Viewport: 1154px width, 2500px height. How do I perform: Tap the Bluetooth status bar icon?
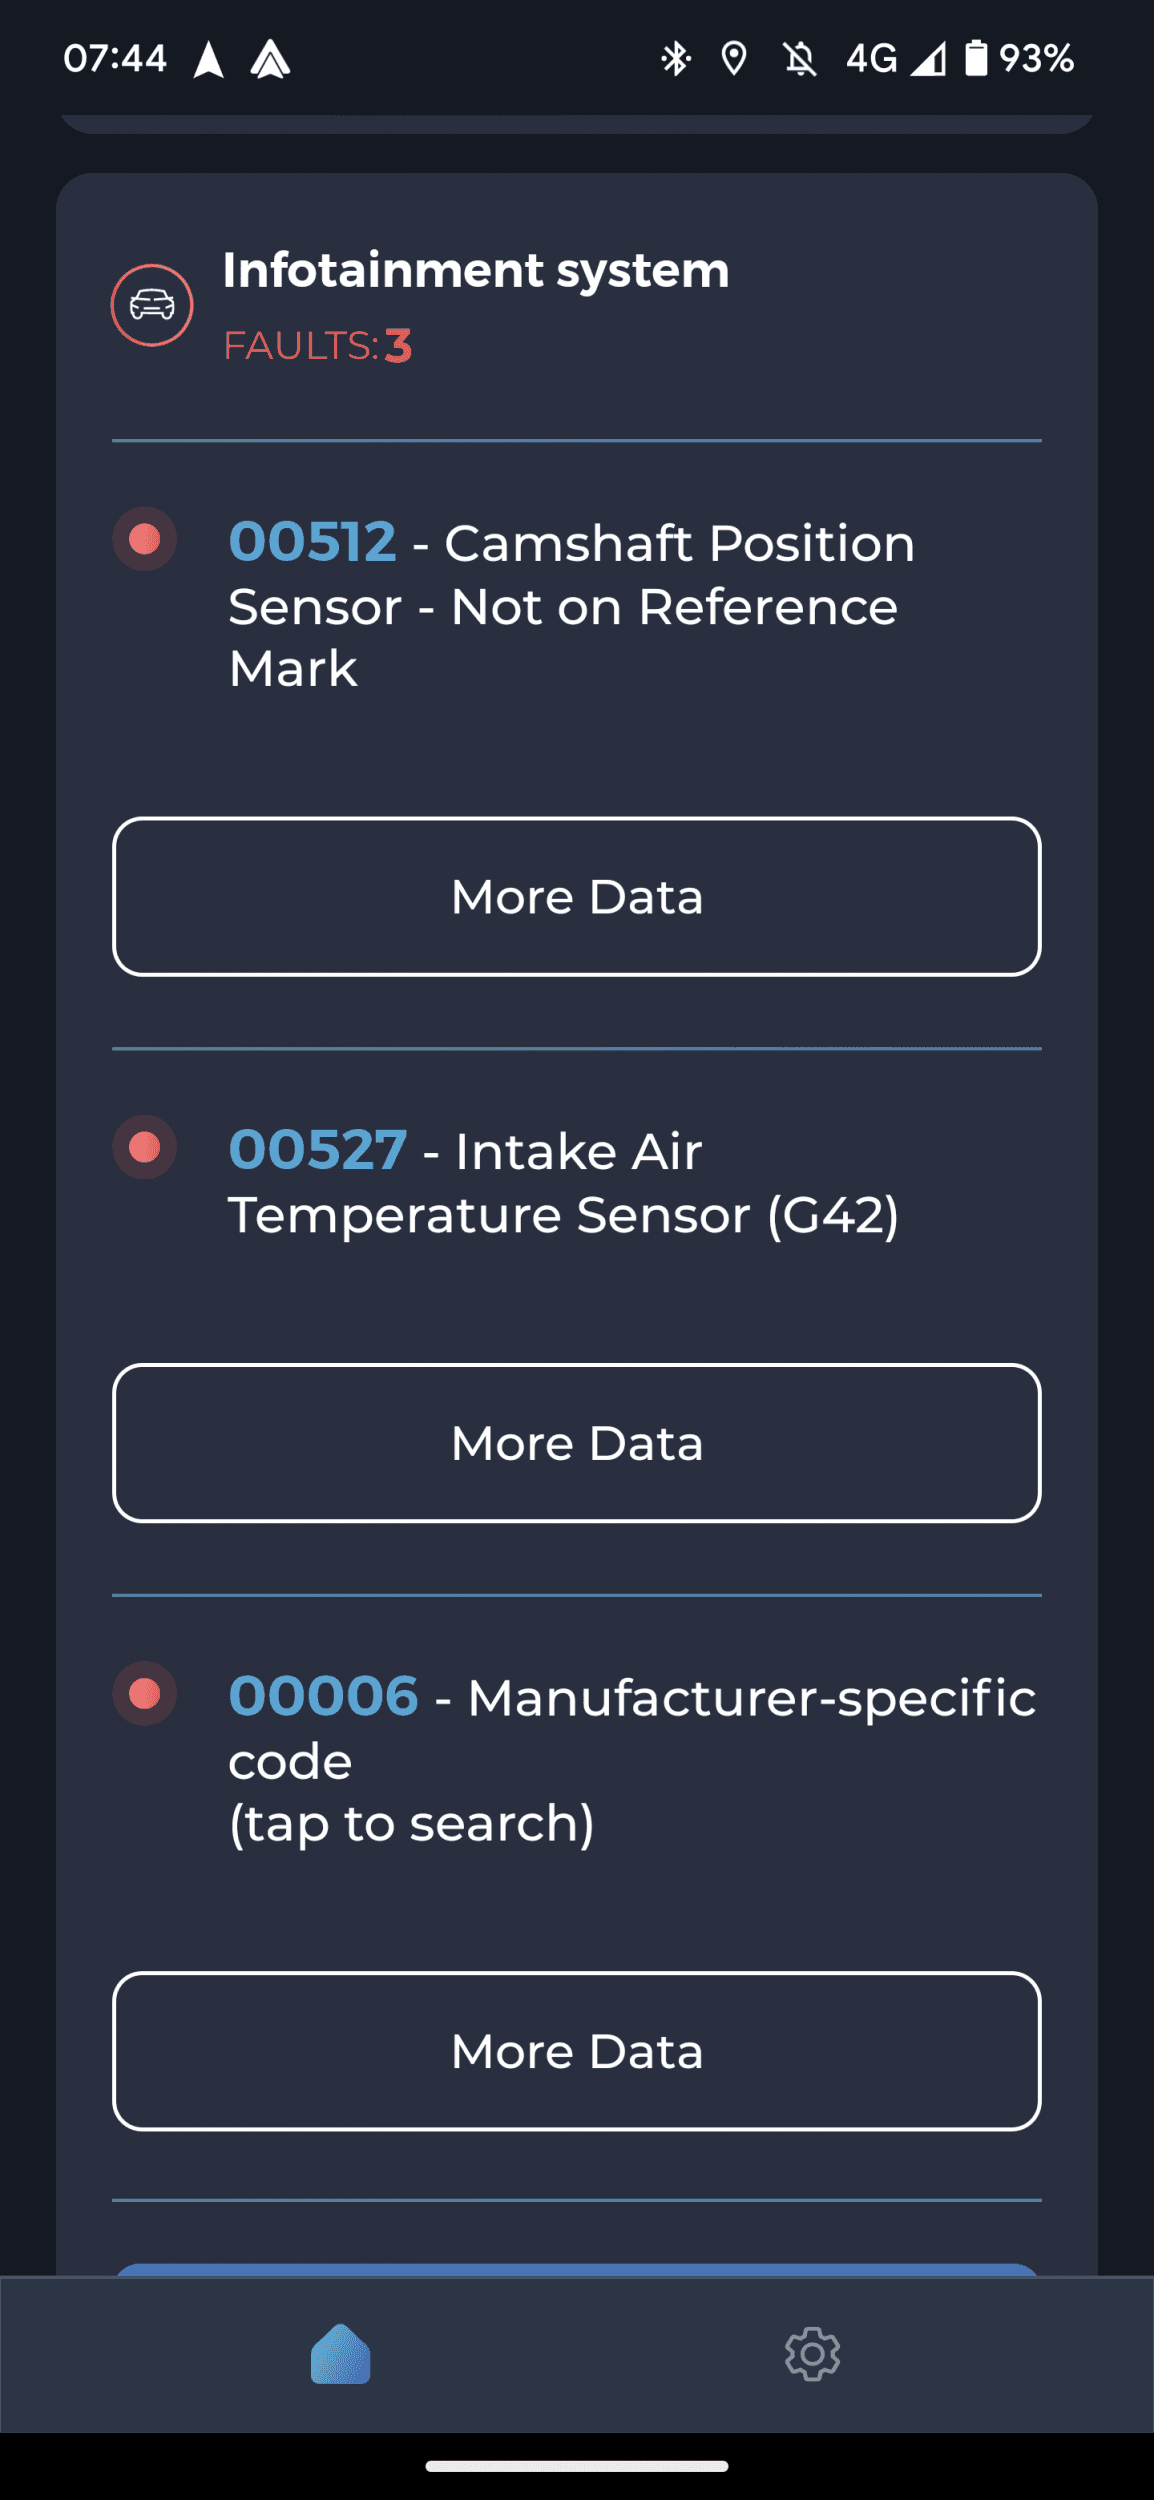676,59
